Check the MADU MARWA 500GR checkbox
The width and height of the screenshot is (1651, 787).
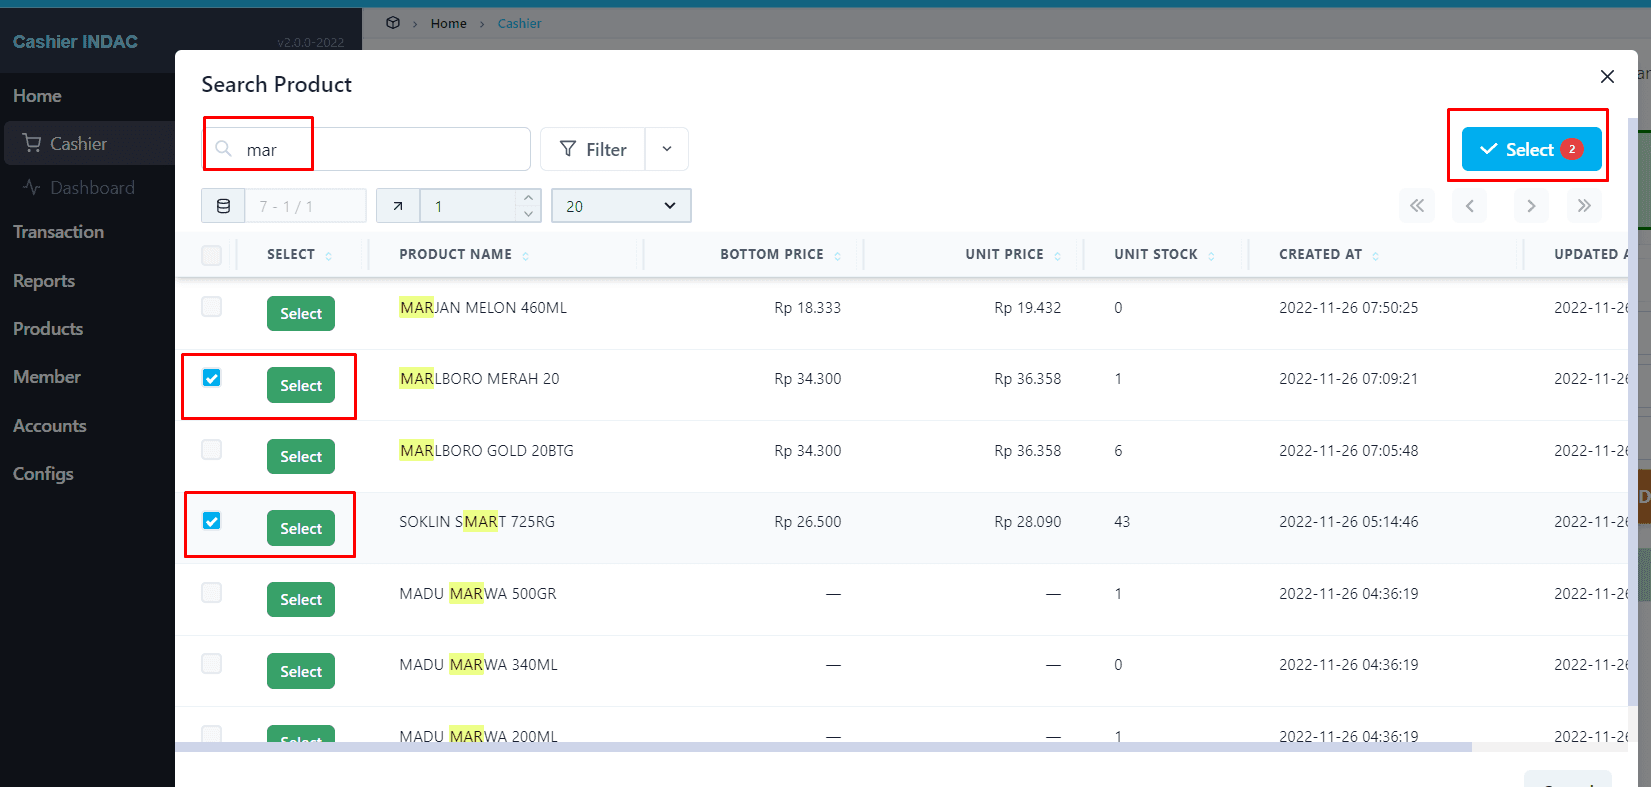point(211,592)
